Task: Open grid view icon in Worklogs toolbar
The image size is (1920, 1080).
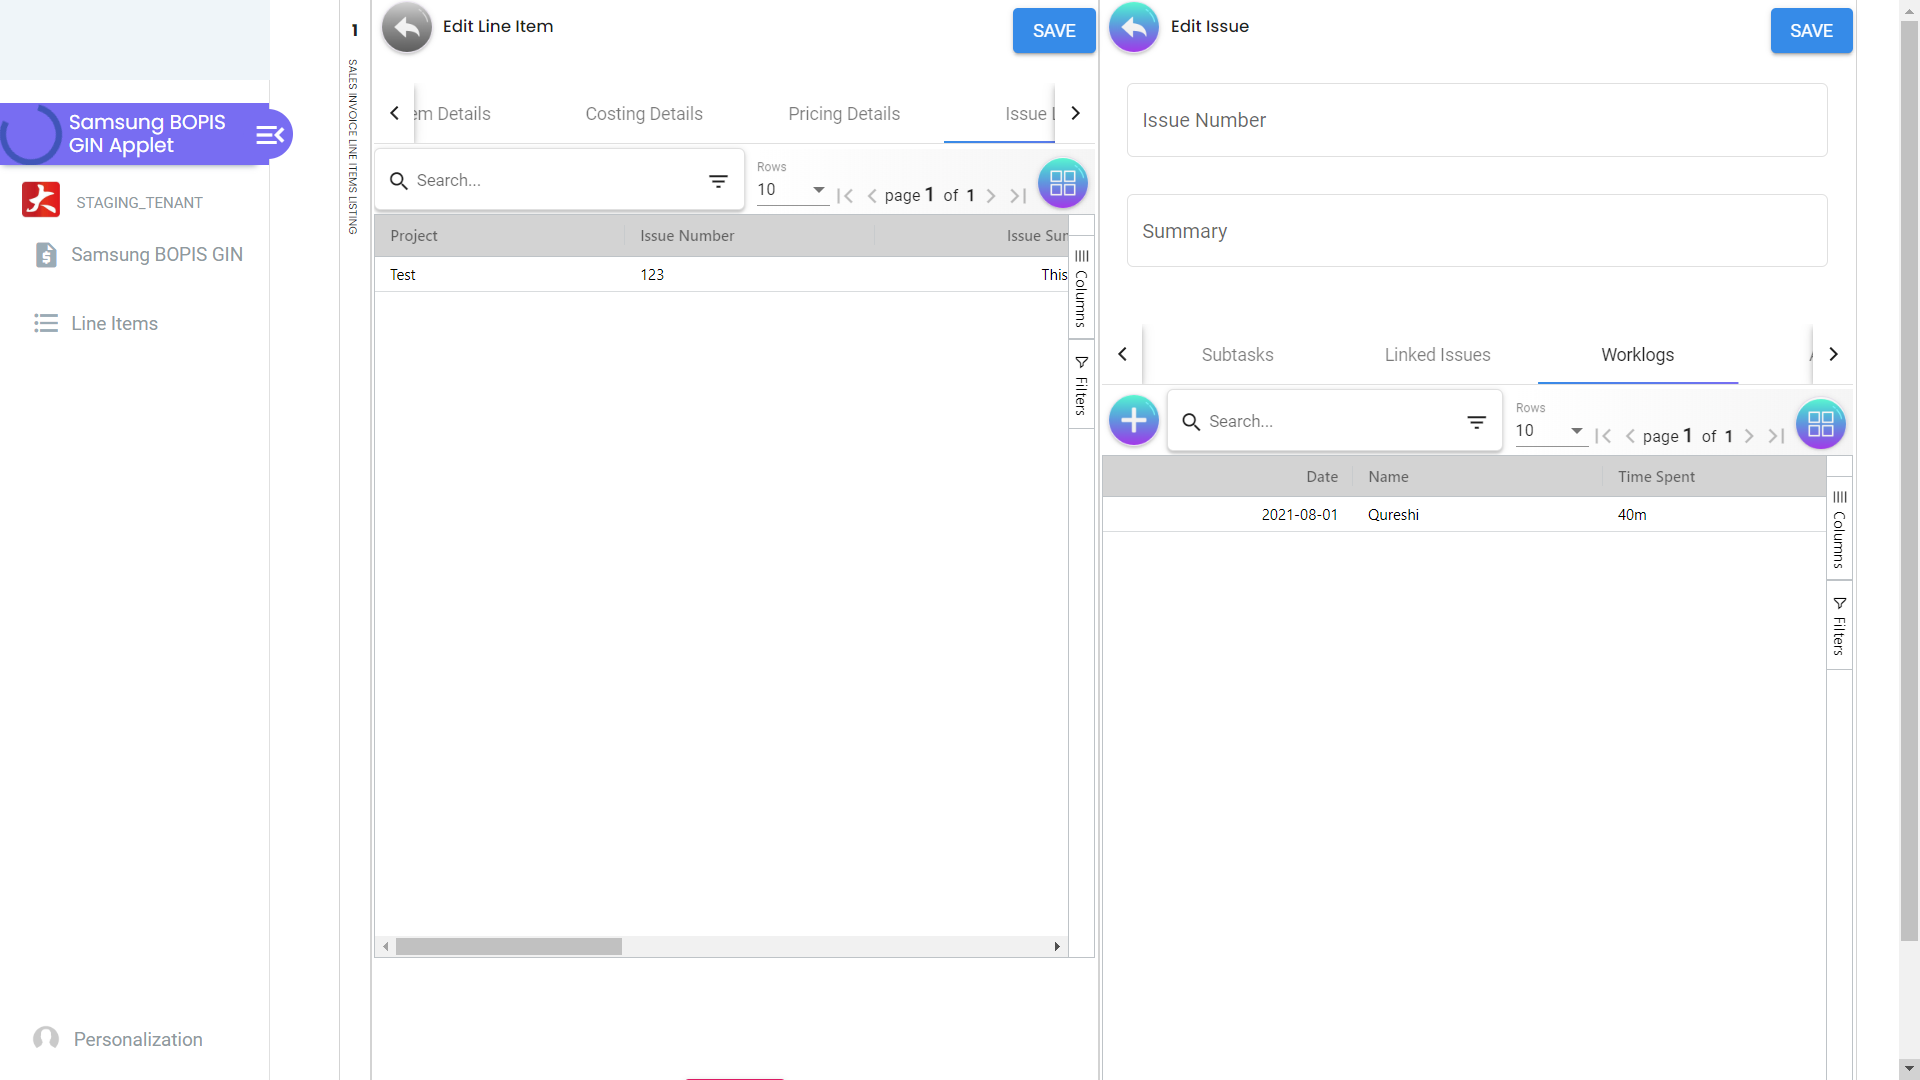Action: 1820,424
